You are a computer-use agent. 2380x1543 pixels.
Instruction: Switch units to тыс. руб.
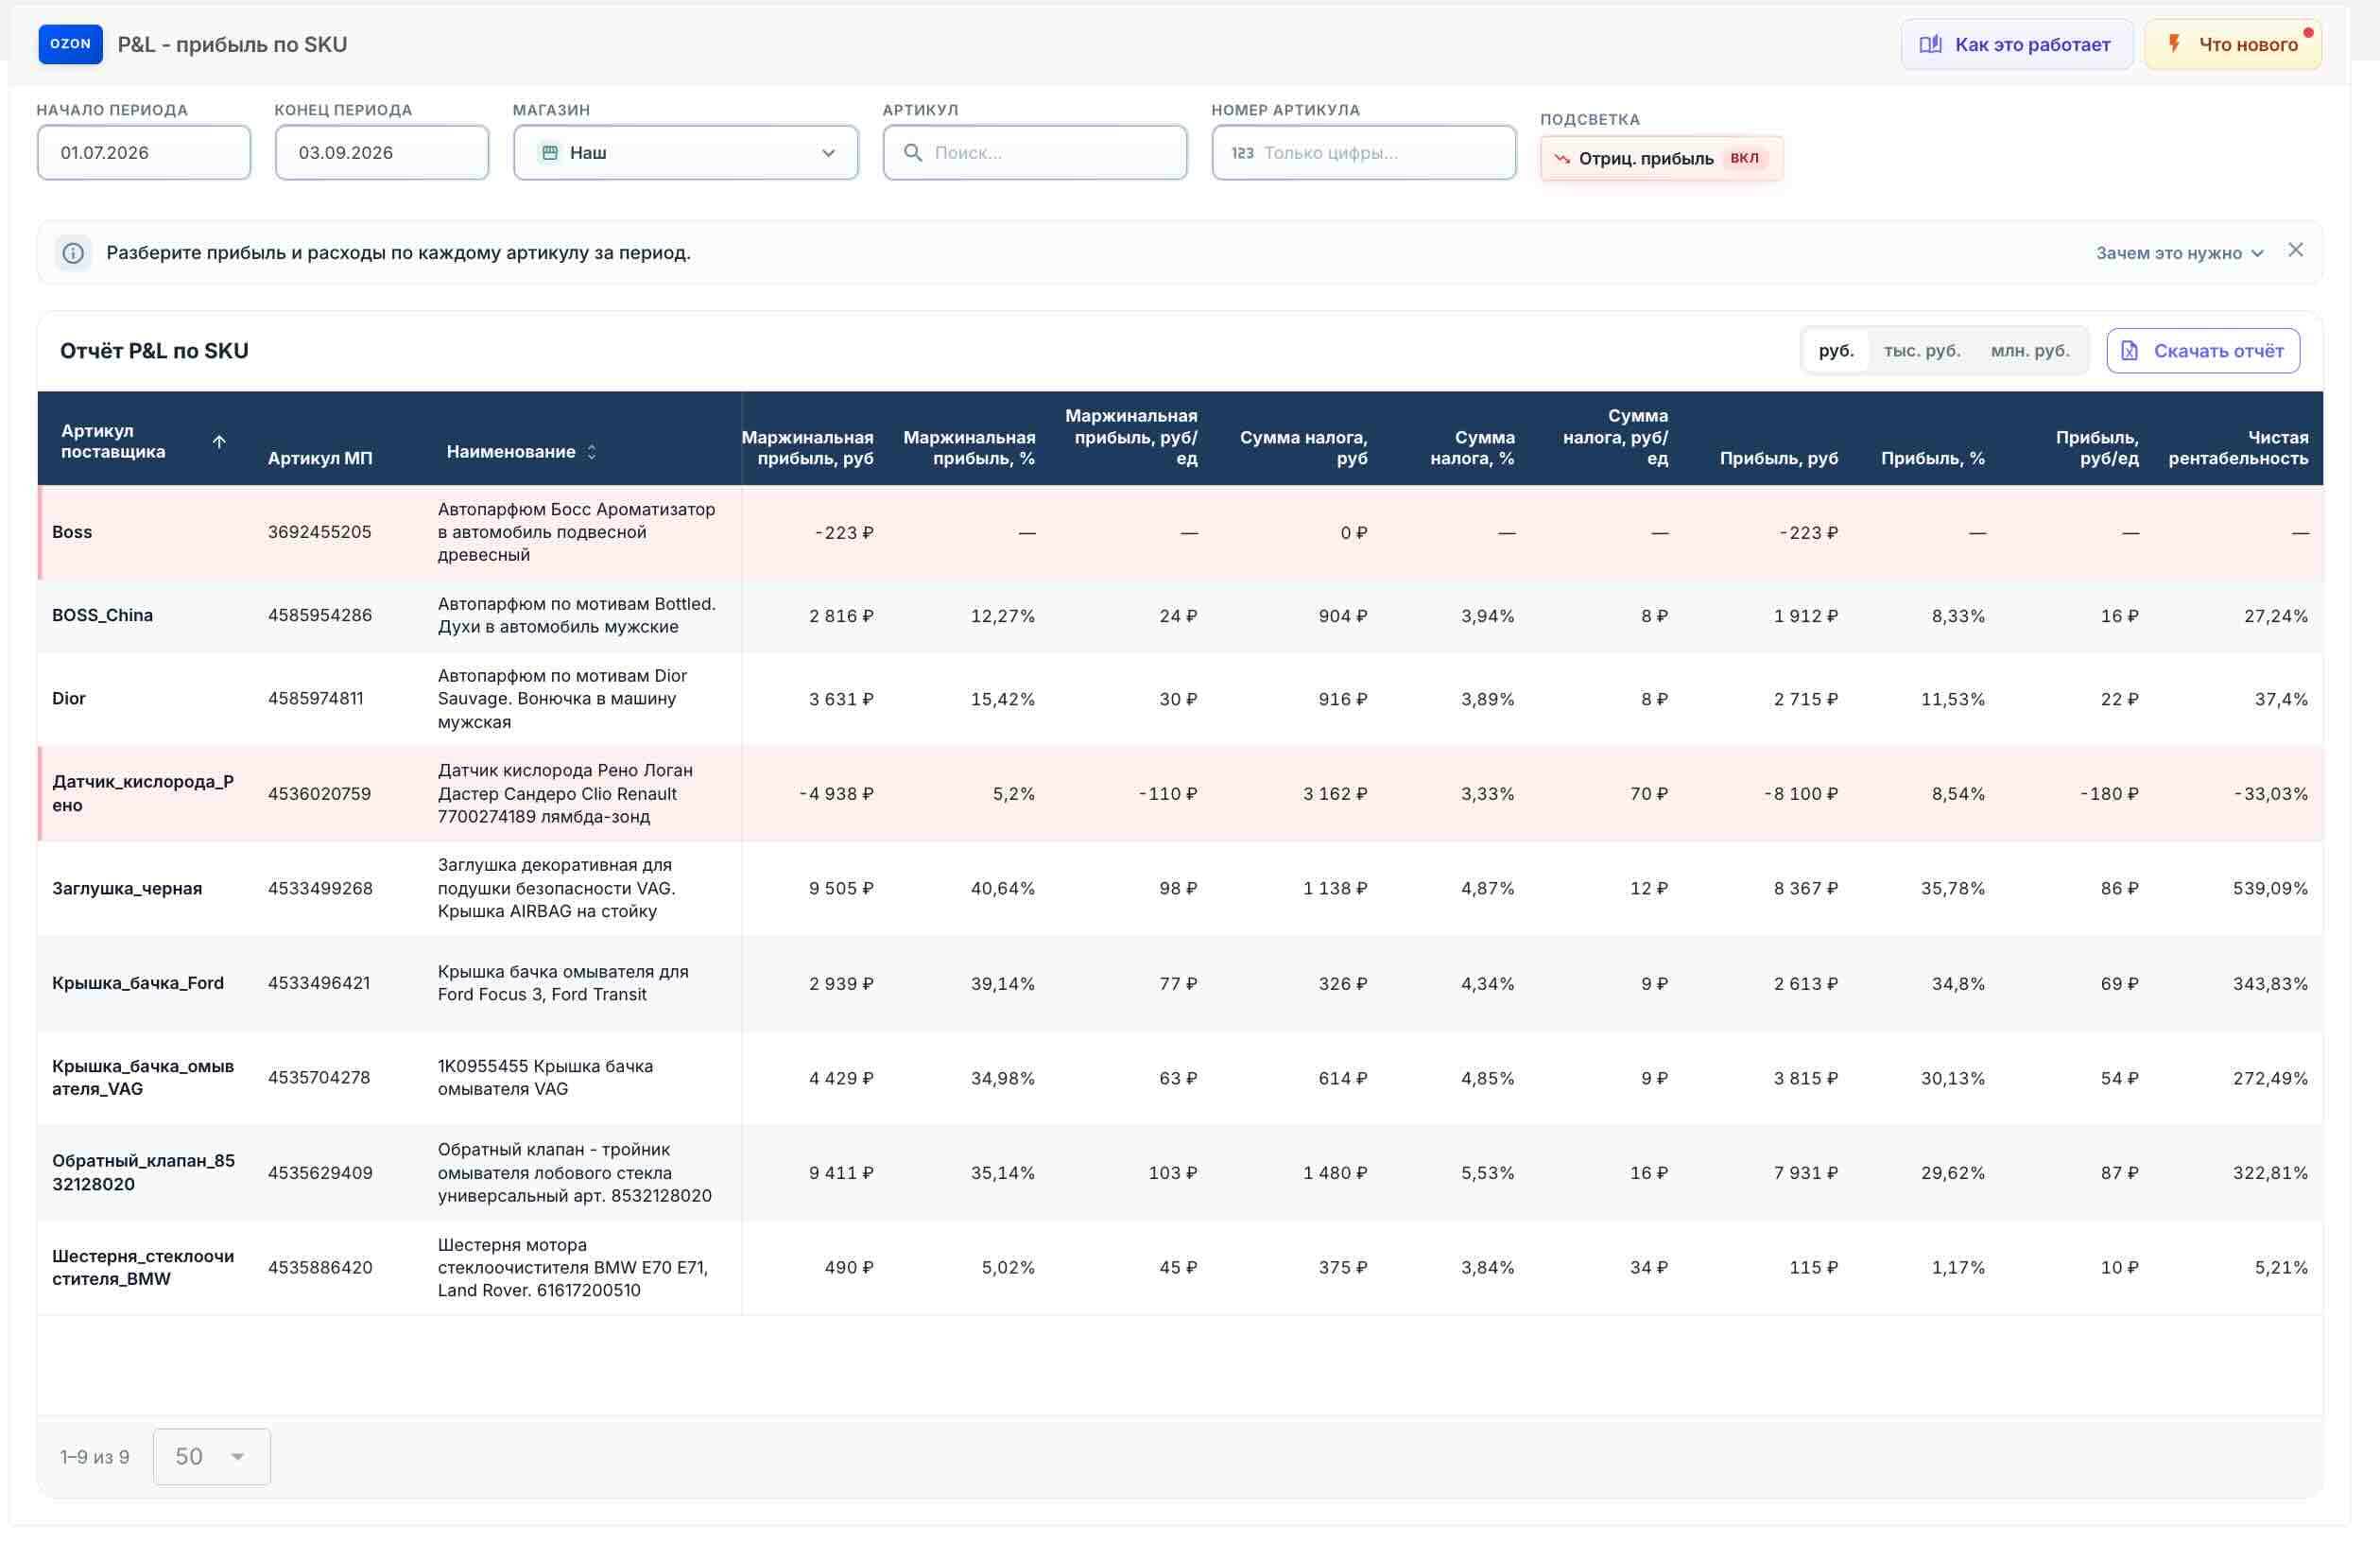coord(1921,351)
